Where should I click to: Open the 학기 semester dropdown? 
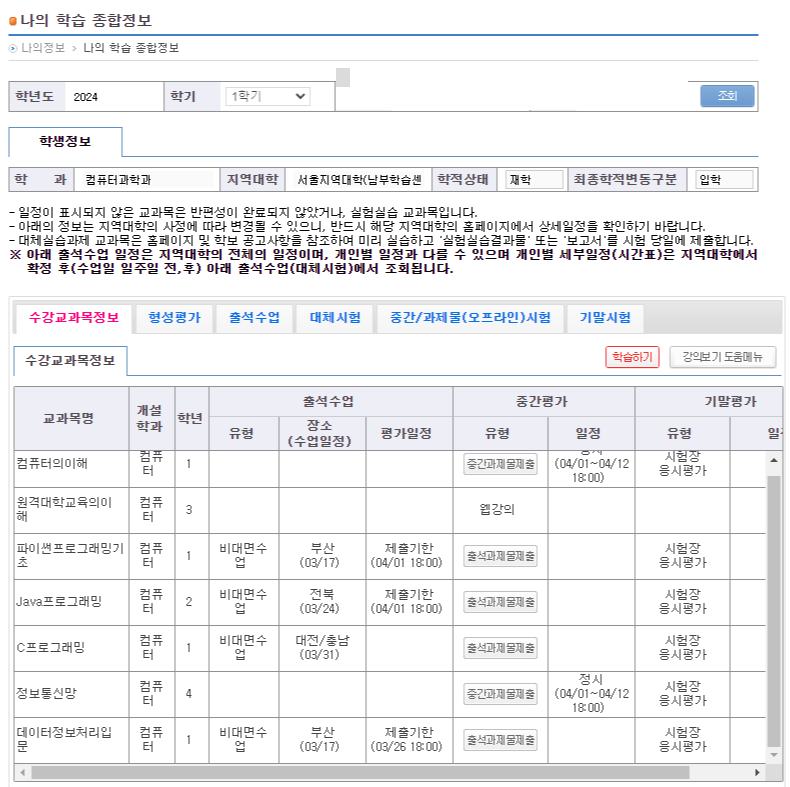click(267, 96)
